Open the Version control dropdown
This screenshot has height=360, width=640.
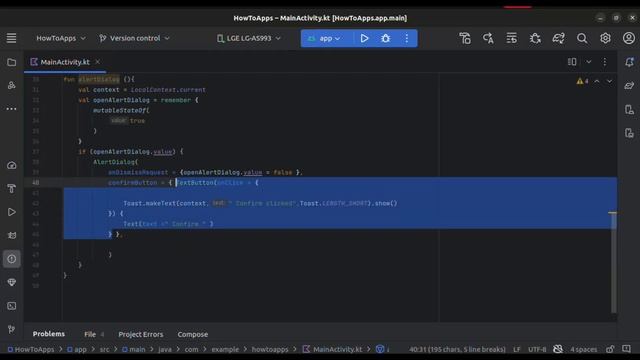click(134, 38)
